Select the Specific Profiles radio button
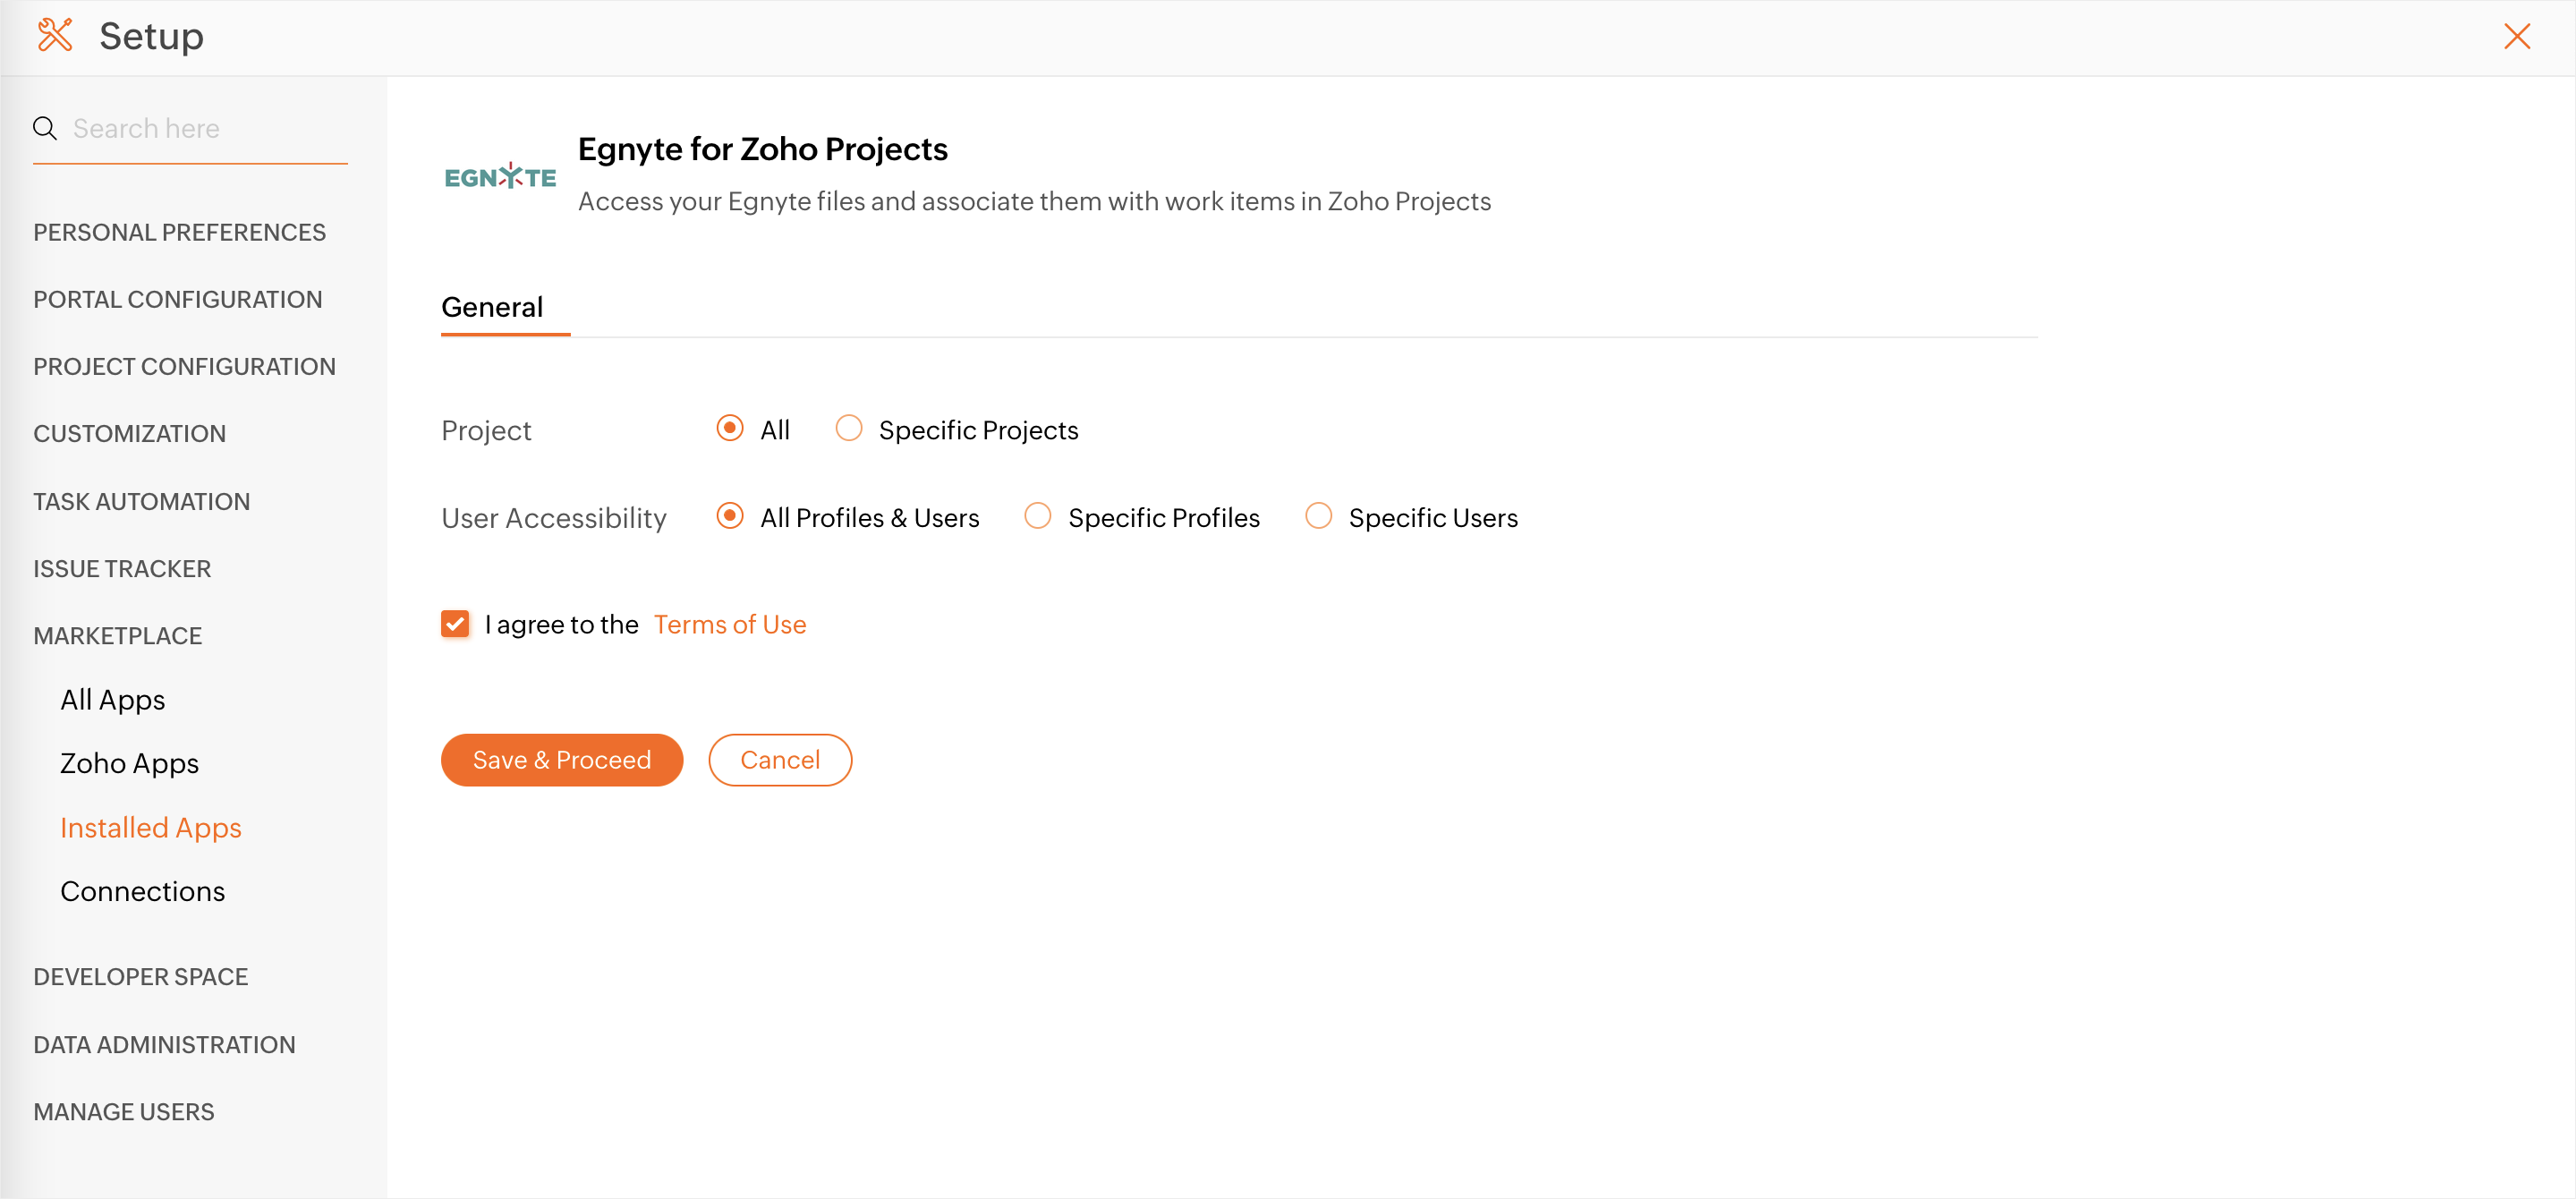This screenshot has width=2576, height=1199. [x=1038, y=517]
